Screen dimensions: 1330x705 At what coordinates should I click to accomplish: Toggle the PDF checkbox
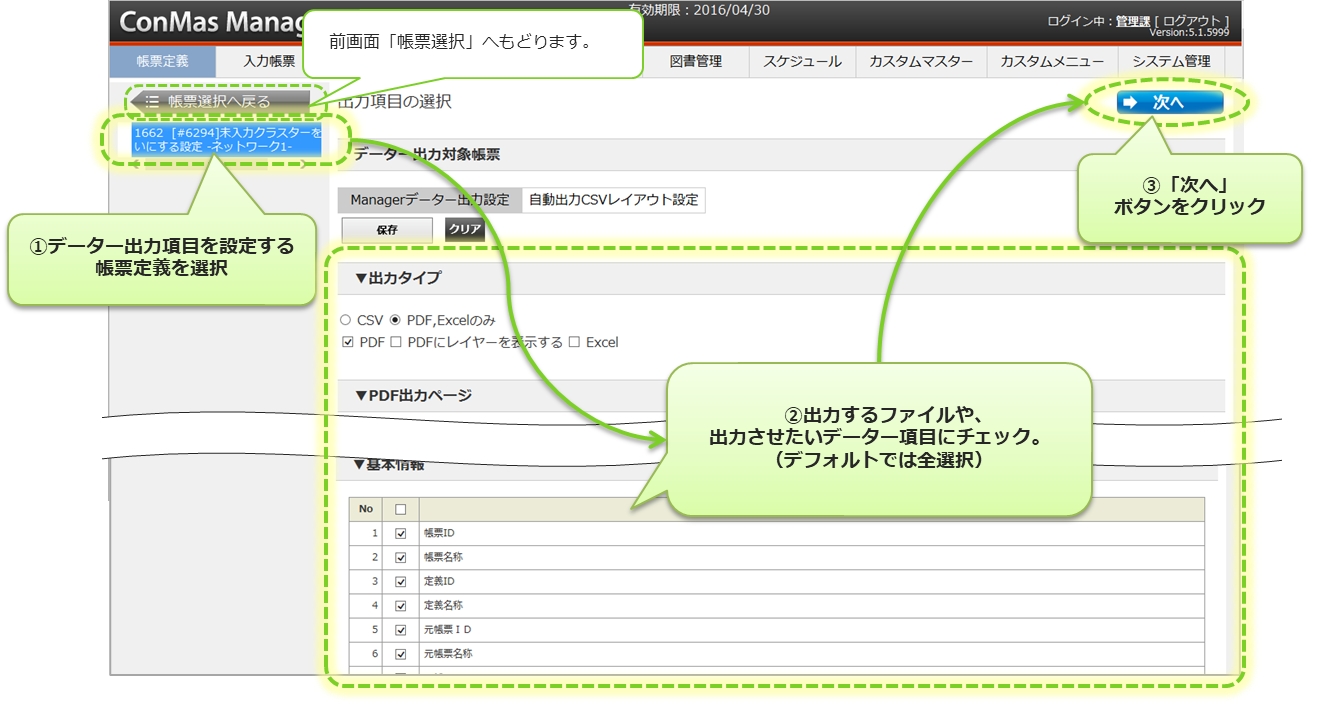(348, 342)
